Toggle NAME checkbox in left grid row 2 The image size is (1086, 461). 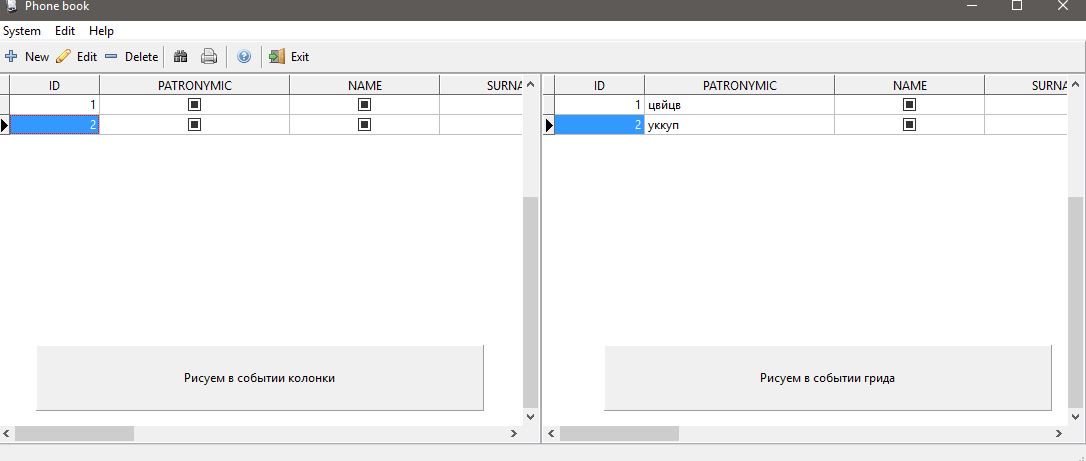[x=365, y=124]
